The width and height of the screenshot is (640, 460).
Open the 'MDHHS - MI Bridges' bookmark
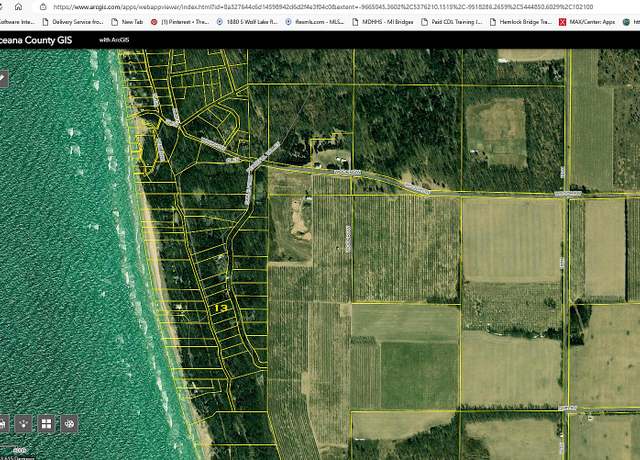(382, 22)
